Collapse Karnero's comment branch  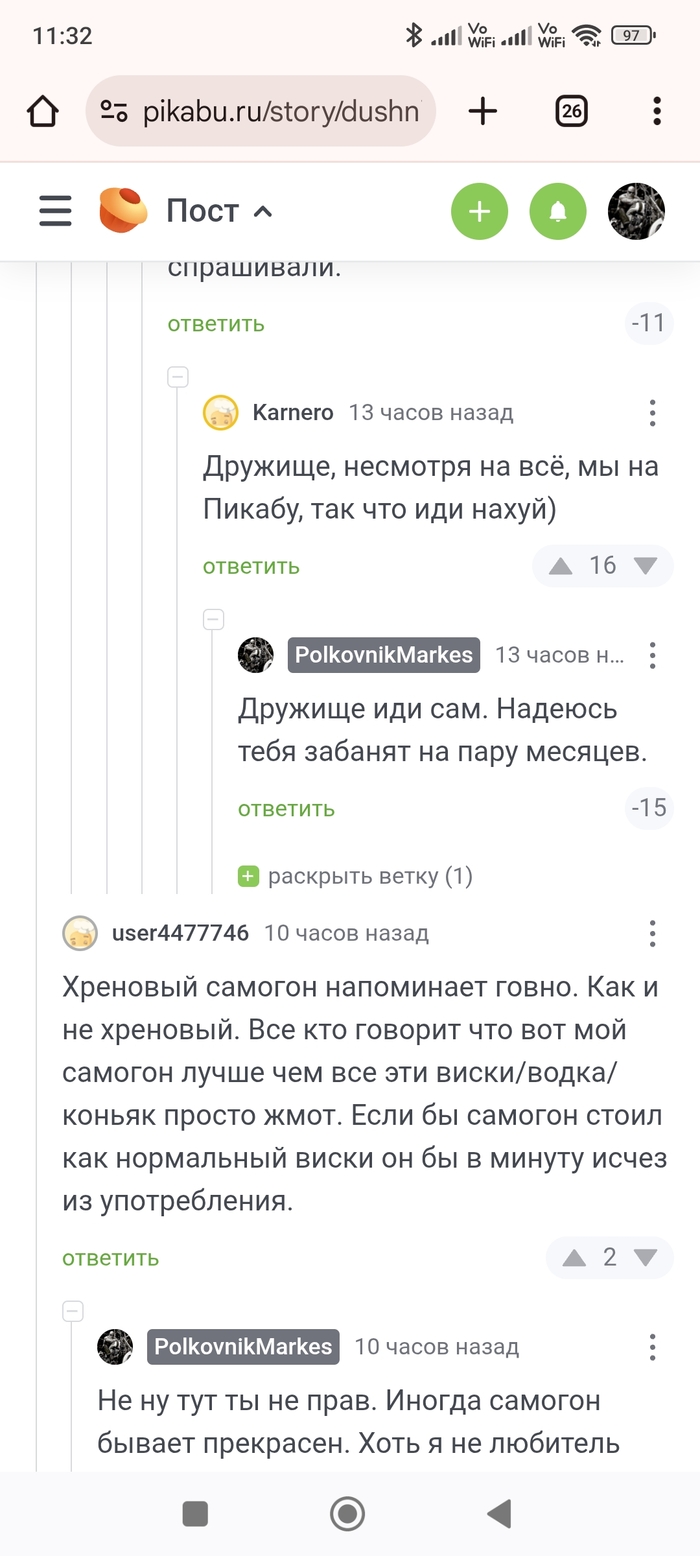coord(177,377)
